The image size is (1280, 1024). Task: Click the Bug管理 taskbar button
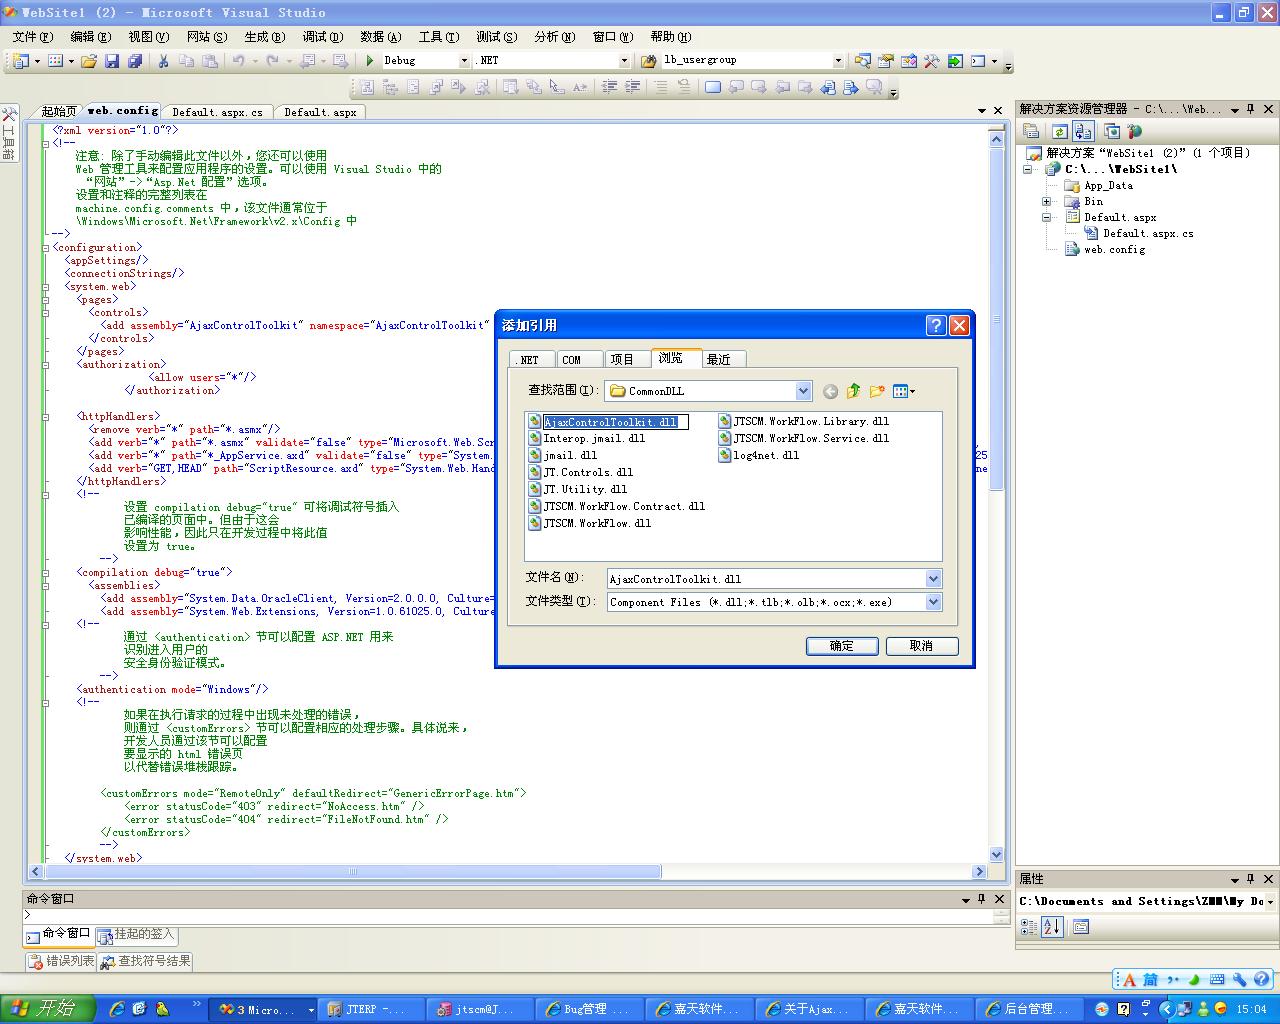tap(589, 1009)
